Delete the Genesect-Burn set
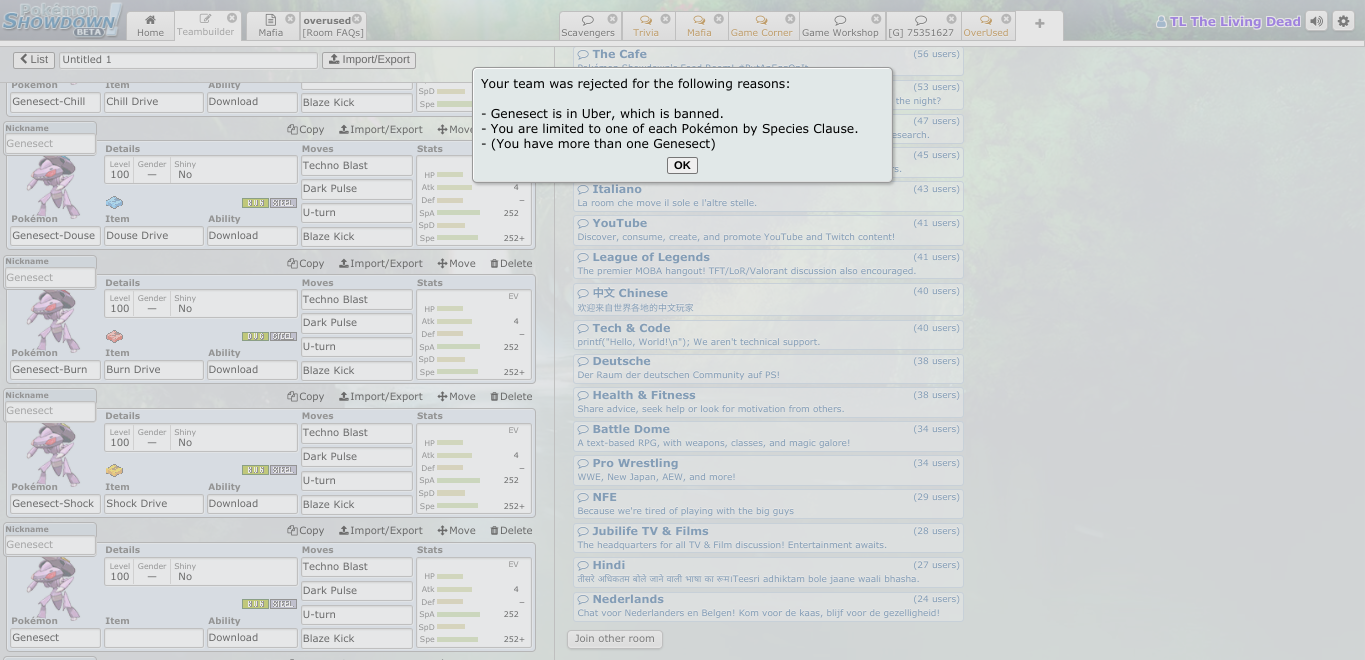Image resolution: width=1365 pixels, height=660 pixels. 511,264
